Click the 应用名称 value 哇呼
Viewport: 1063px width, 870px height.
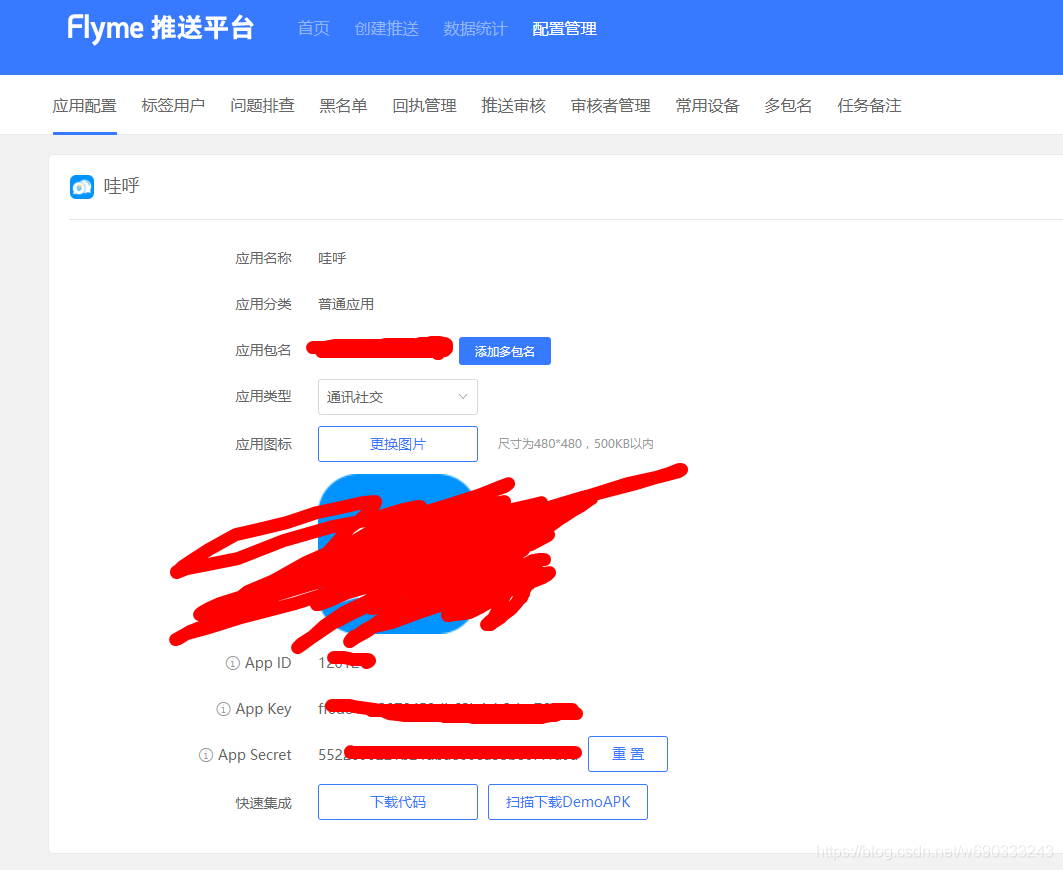332,258
